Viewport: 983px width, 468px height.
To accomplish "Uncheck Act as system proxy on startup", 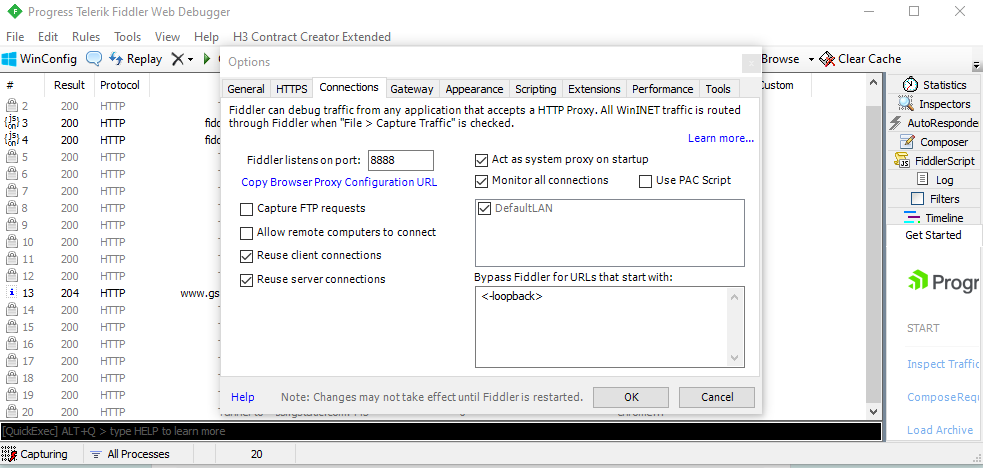I will pyautogui.click(x=481, y=159).
